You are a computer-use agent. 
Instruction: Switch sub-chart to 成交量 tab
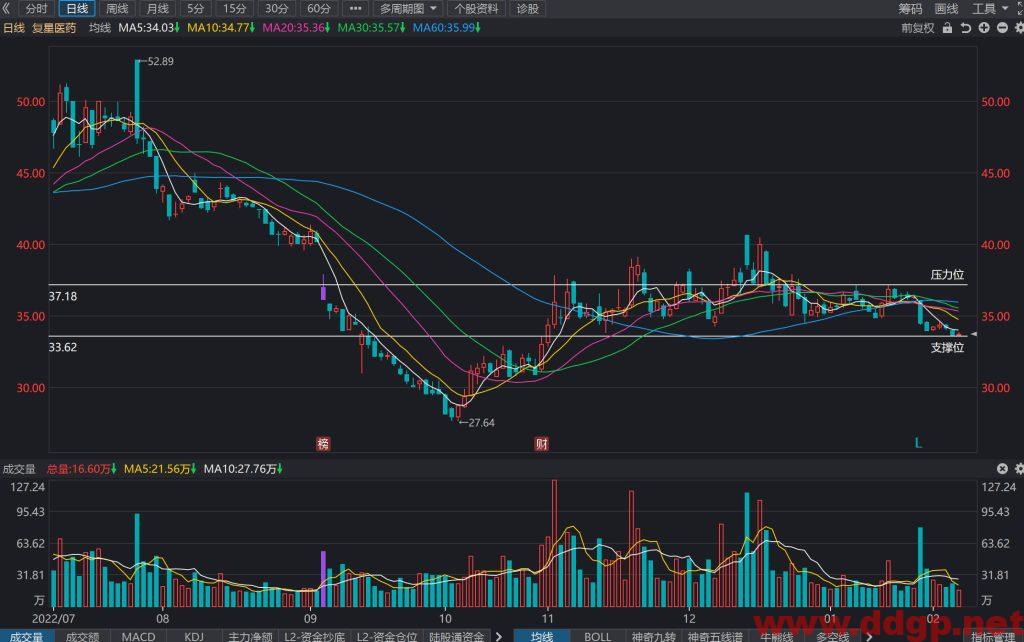(27, 636)
